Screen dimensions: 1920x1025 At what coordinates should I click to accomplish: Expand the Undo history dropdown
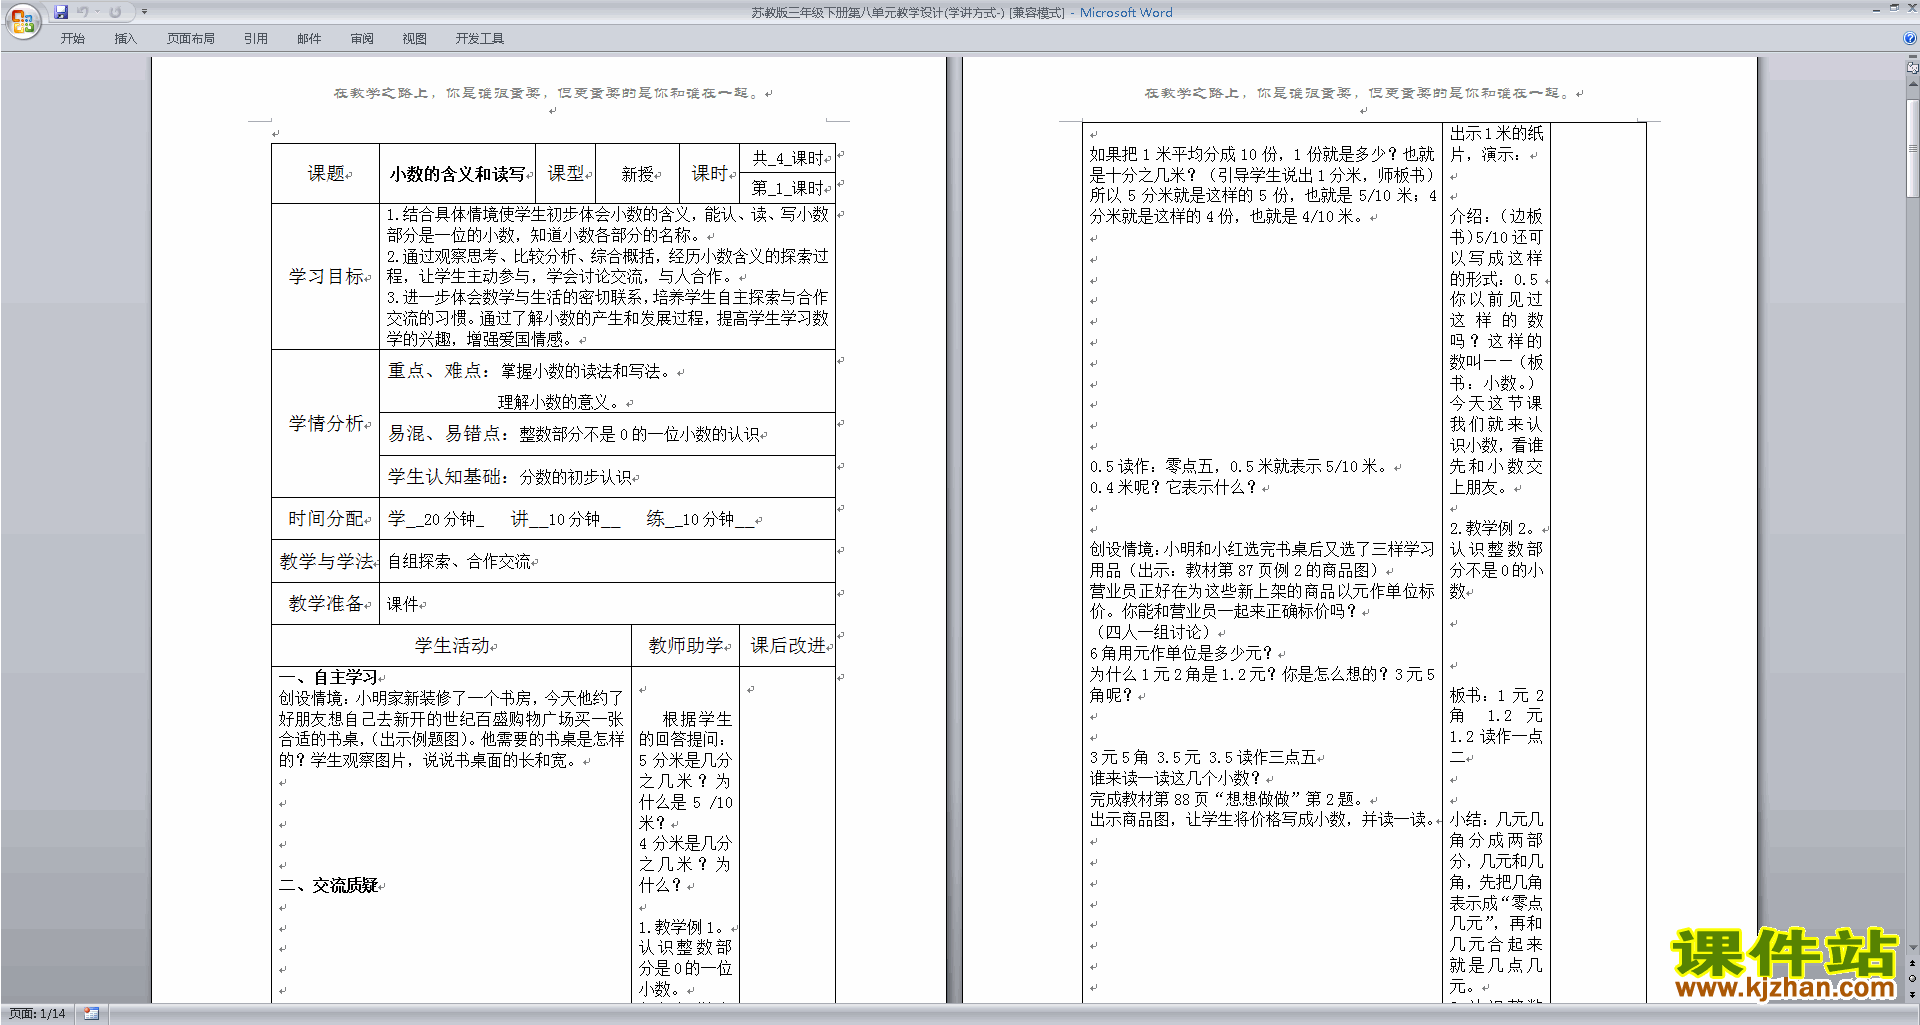[x=97, y=12]
